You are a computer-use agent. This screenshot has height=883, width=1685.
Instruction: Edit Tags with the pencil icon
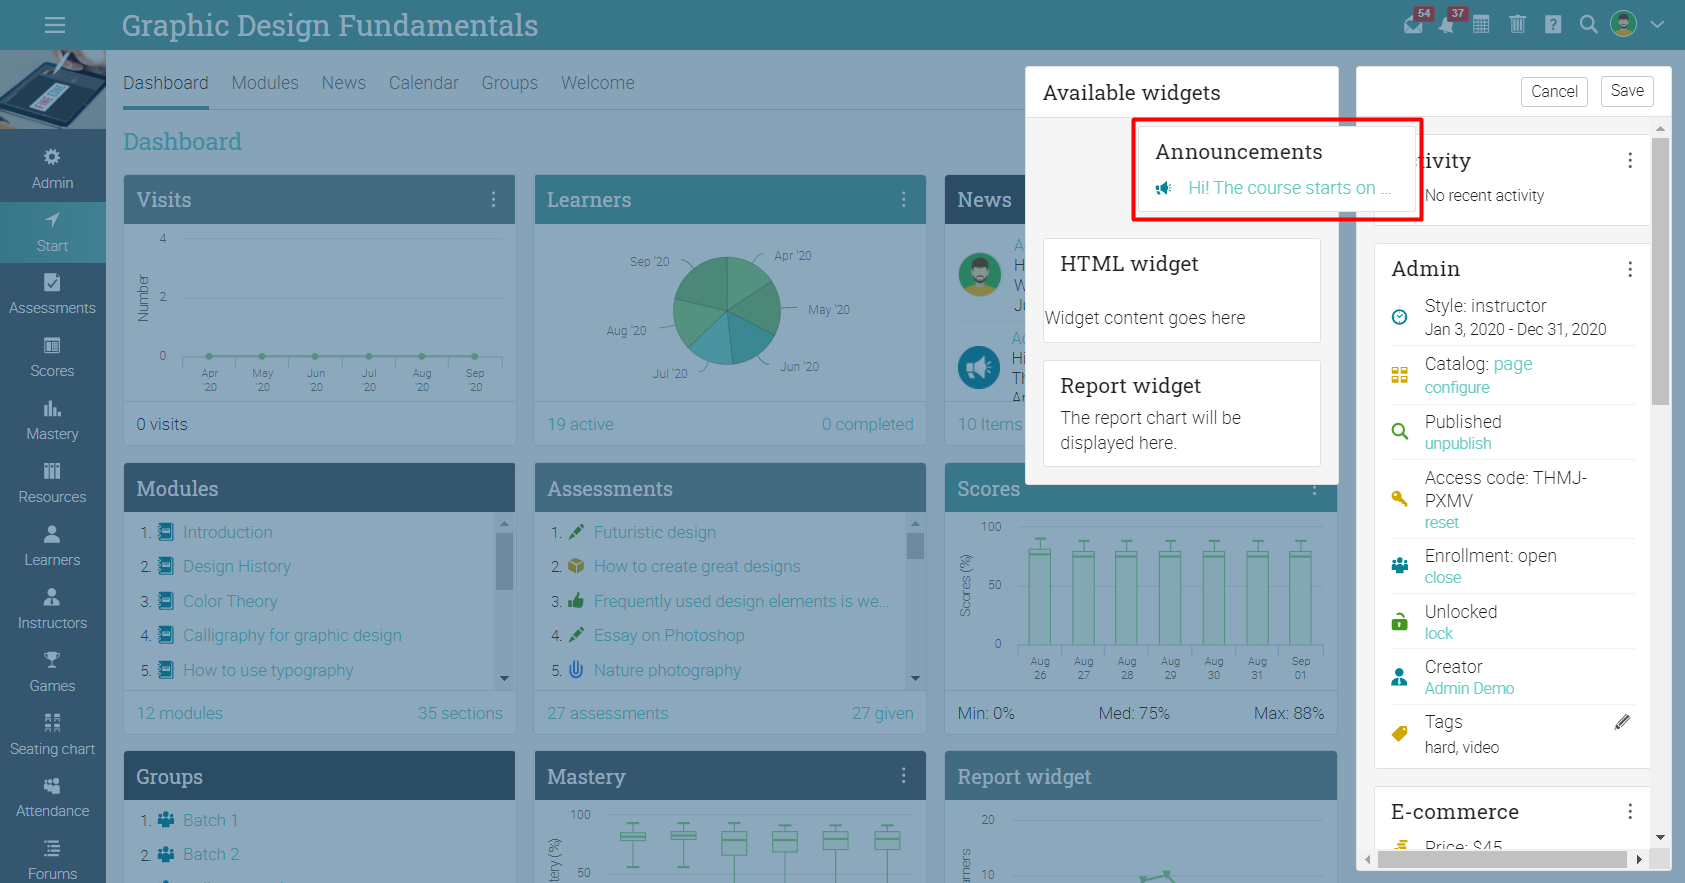click(1622, 722)
